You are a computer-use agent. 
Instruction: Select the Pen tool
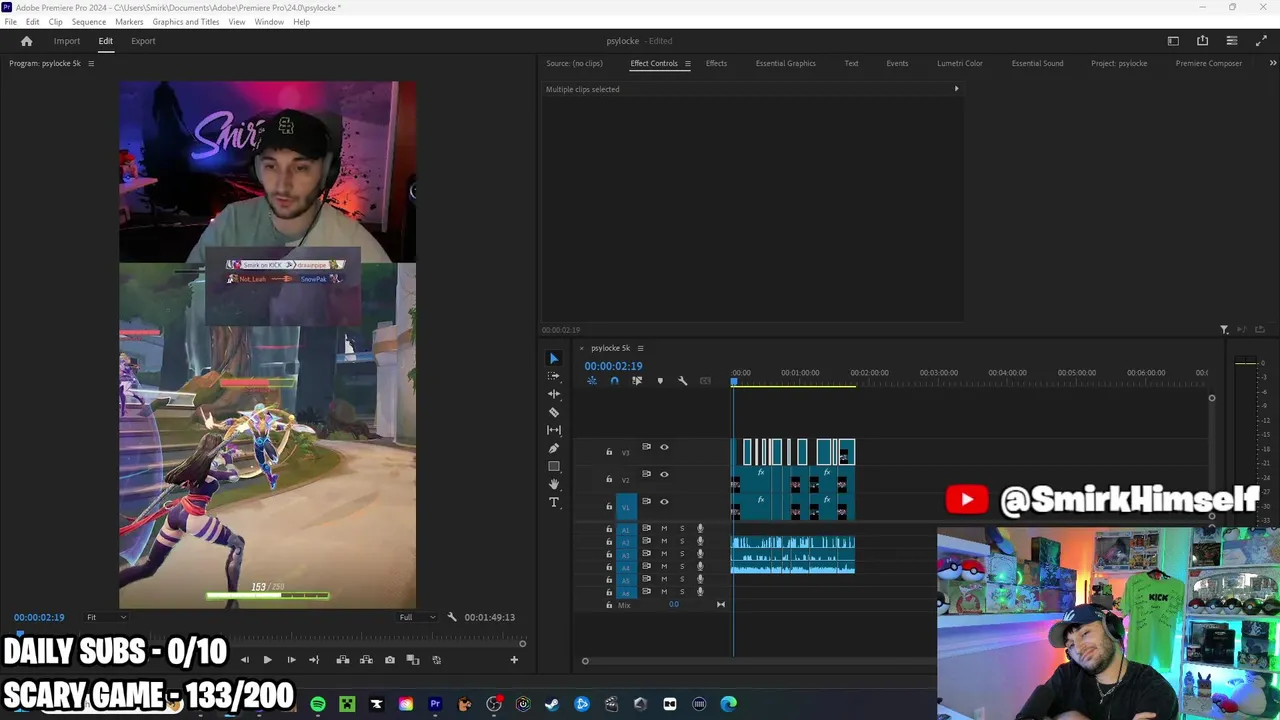pyautogui.click(x=554, y=448)
